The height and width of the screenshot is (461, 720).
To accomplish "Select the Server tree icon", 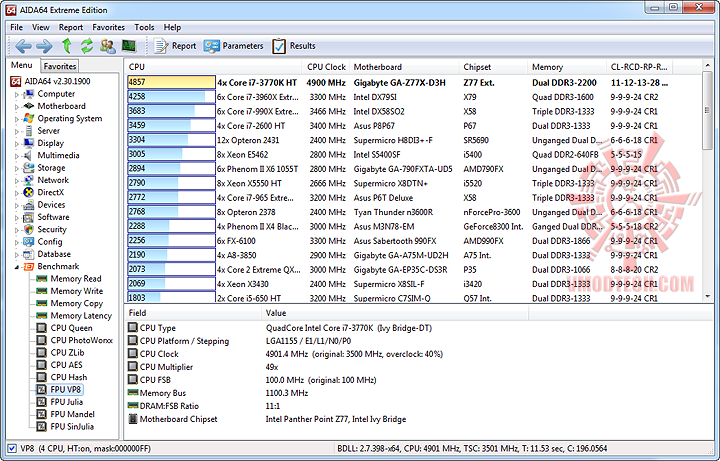I will (29, 131).
